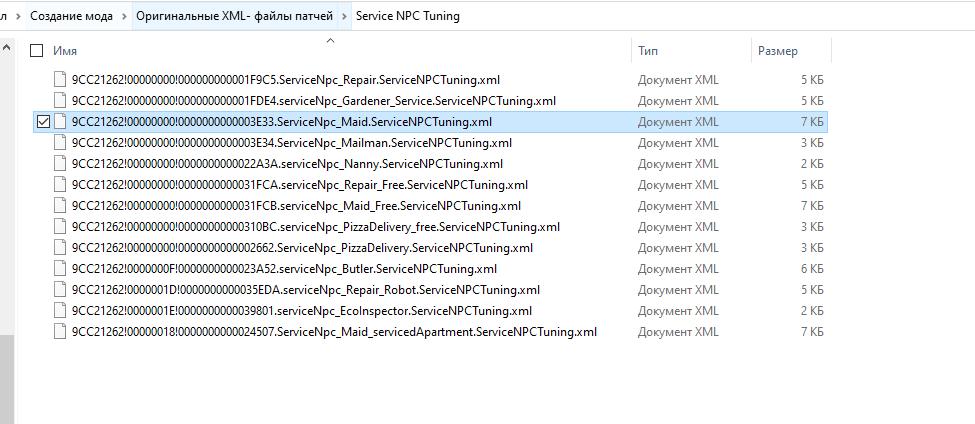Tick the select-all checkbox in header

tap(37, 51)
